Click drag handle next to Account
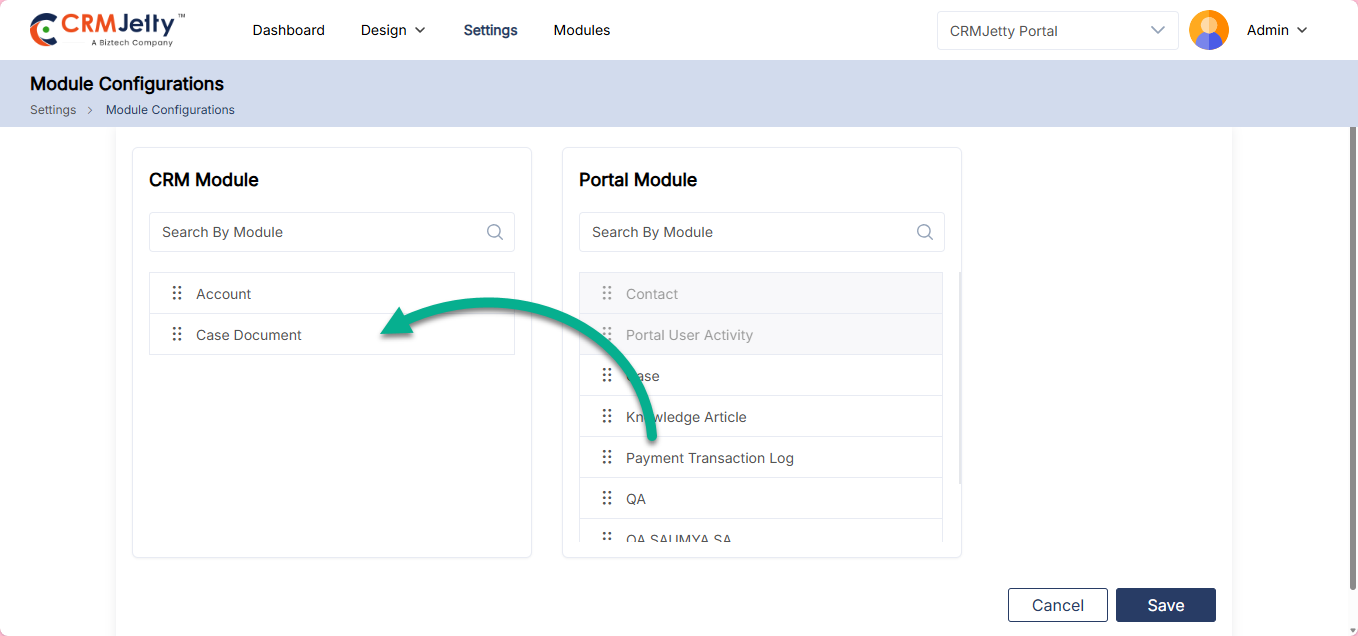1358x636 pixels. coord(177,294)
